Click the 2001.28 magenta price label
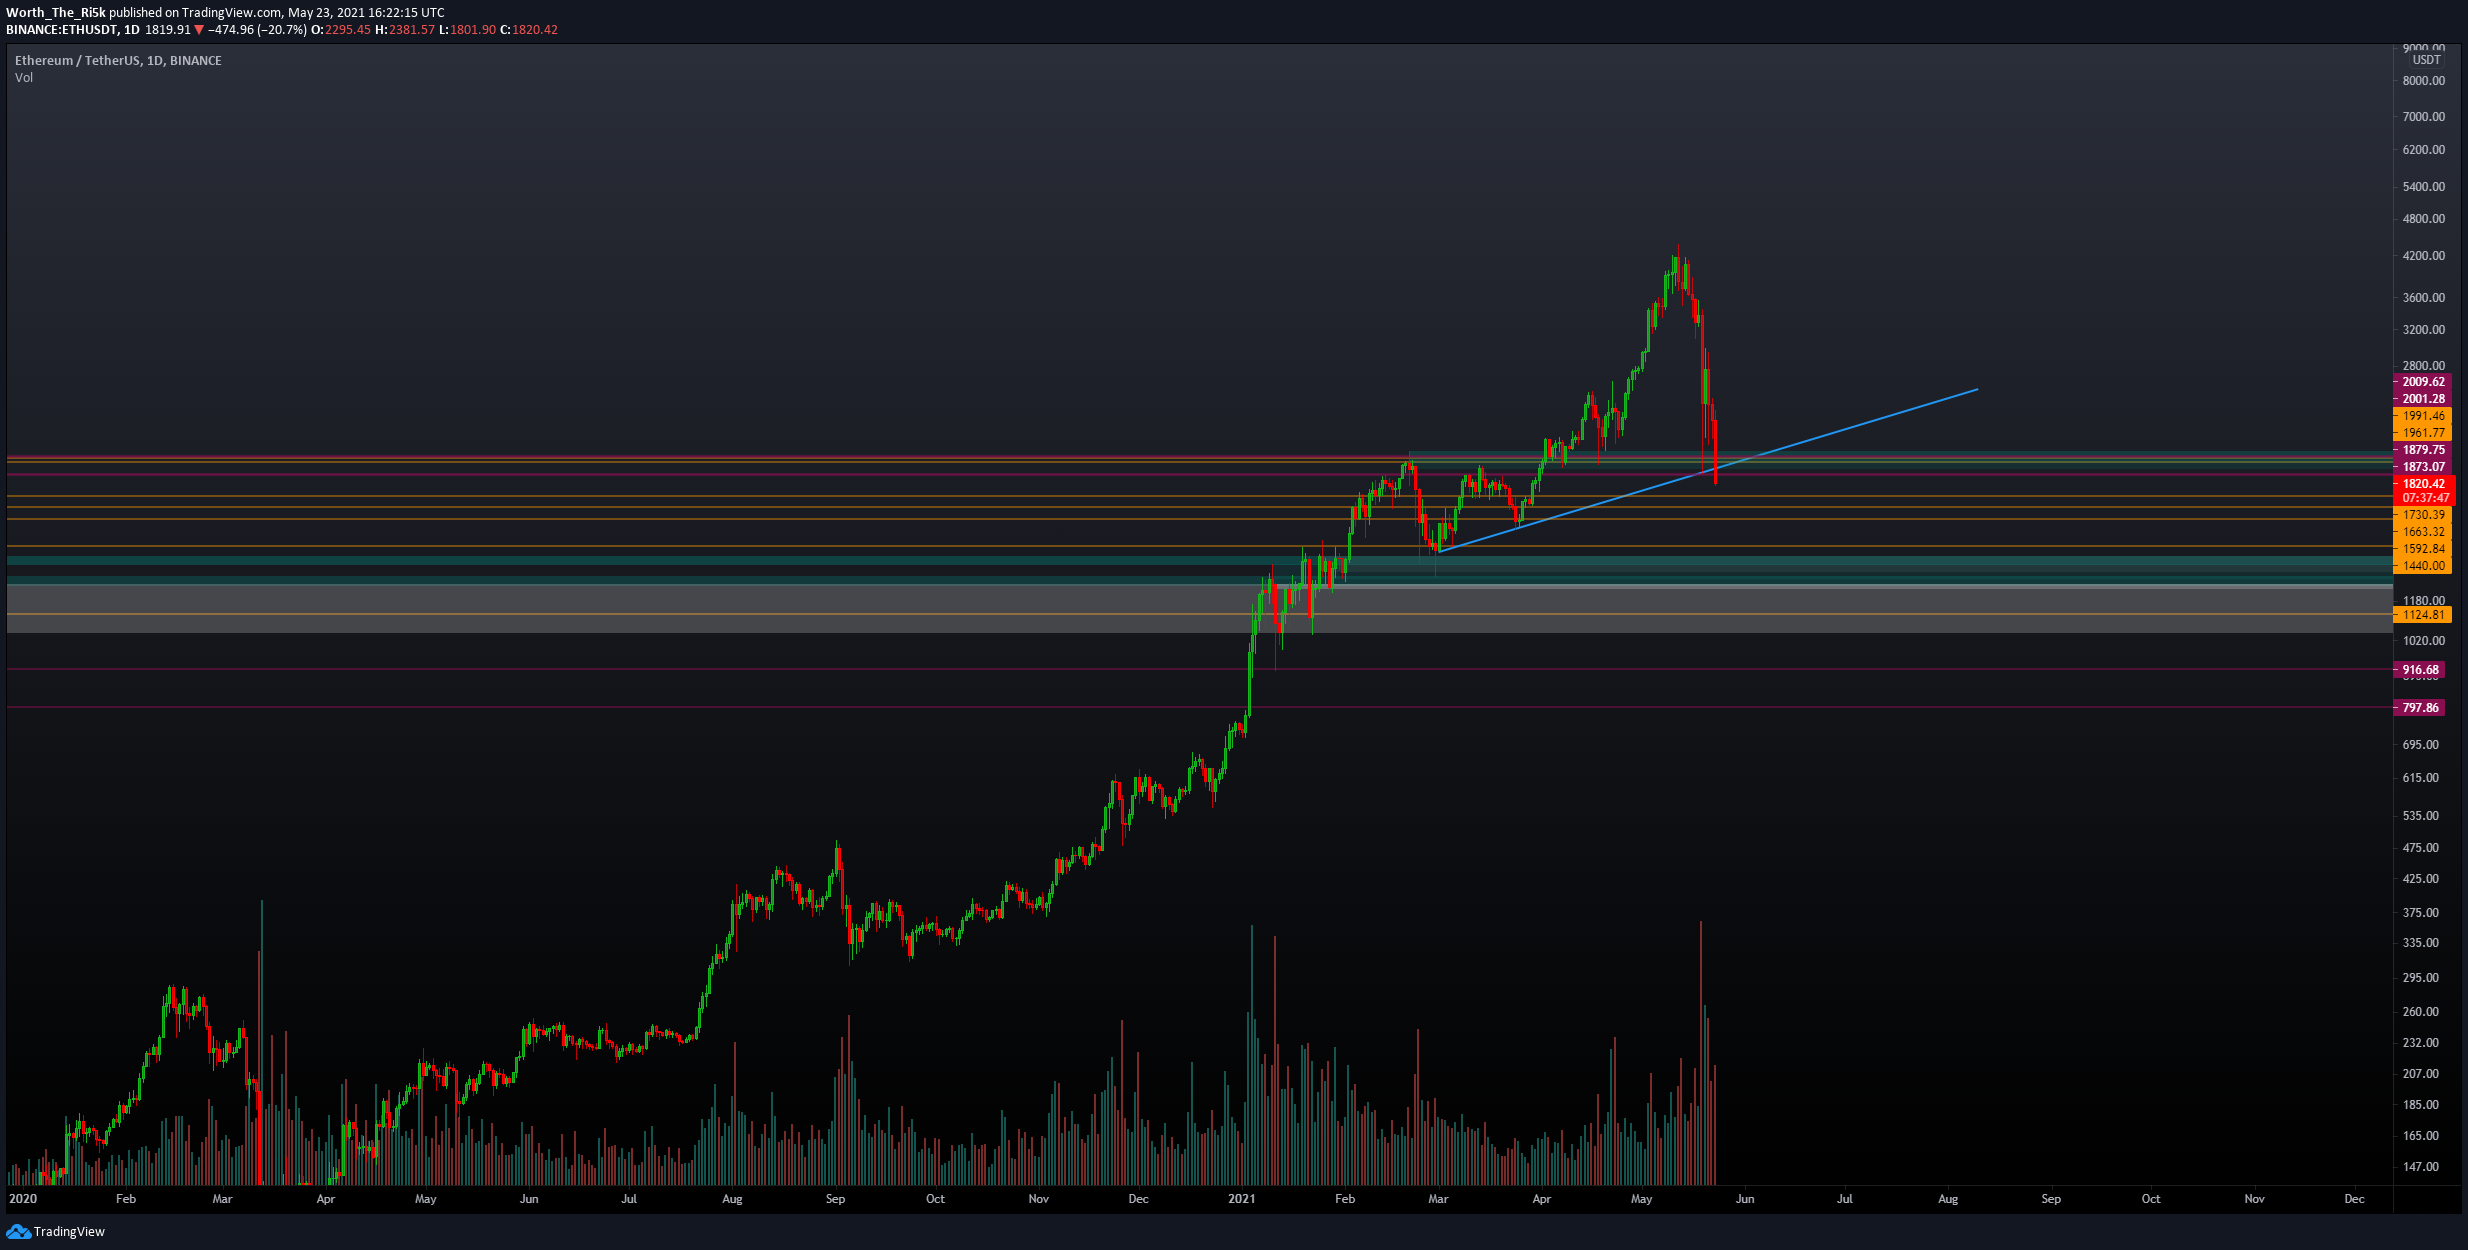Image resolution: width=2468 pixels, height=1250 pixels. [x=2424, y=399]
